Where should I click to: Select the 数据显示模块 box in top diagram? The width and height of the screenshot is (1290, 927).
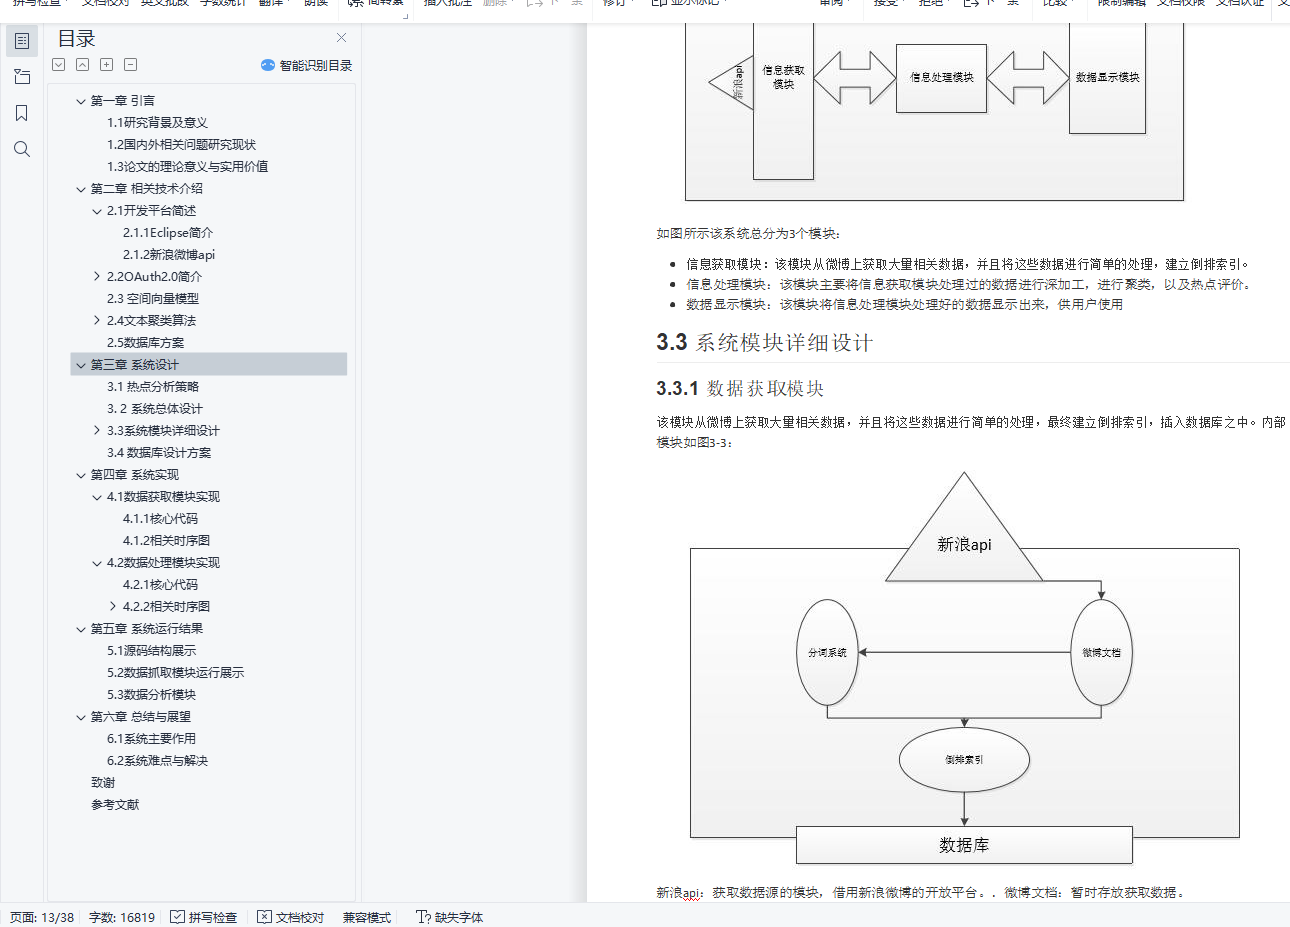(x=1107, y=78)
